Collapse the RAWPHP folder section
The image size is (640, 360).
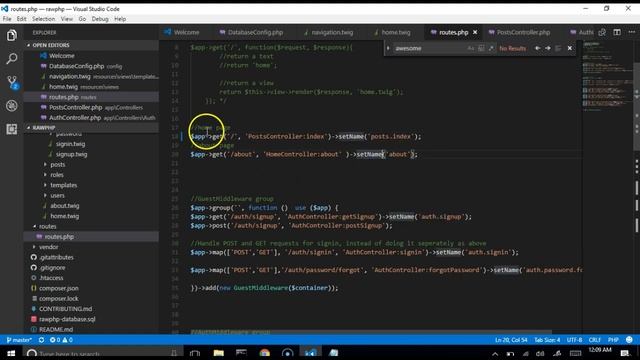pos(44,127)
